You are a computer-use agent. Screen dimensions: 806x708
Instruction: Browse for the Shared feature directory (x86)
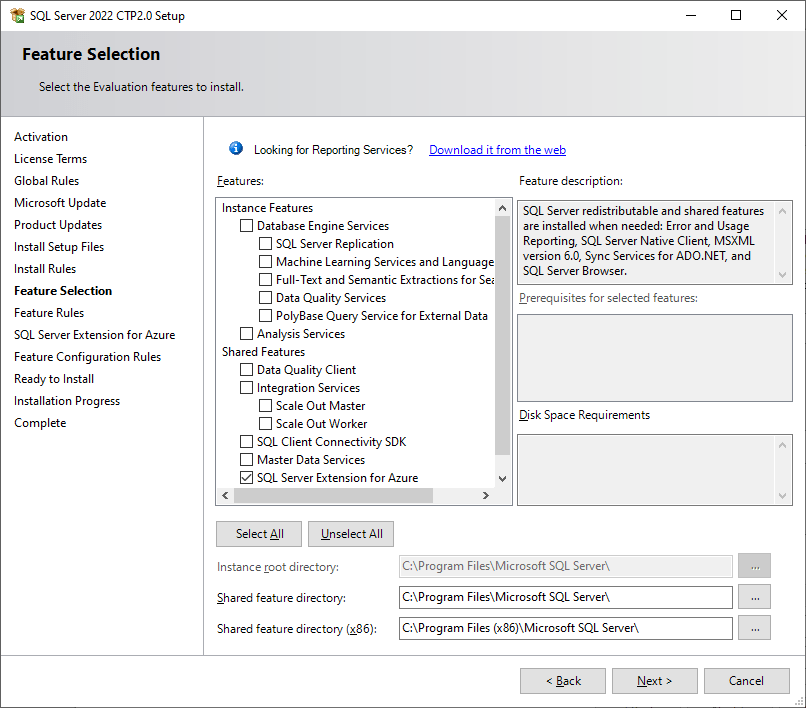pyautogui.click(x=755, y=628)
